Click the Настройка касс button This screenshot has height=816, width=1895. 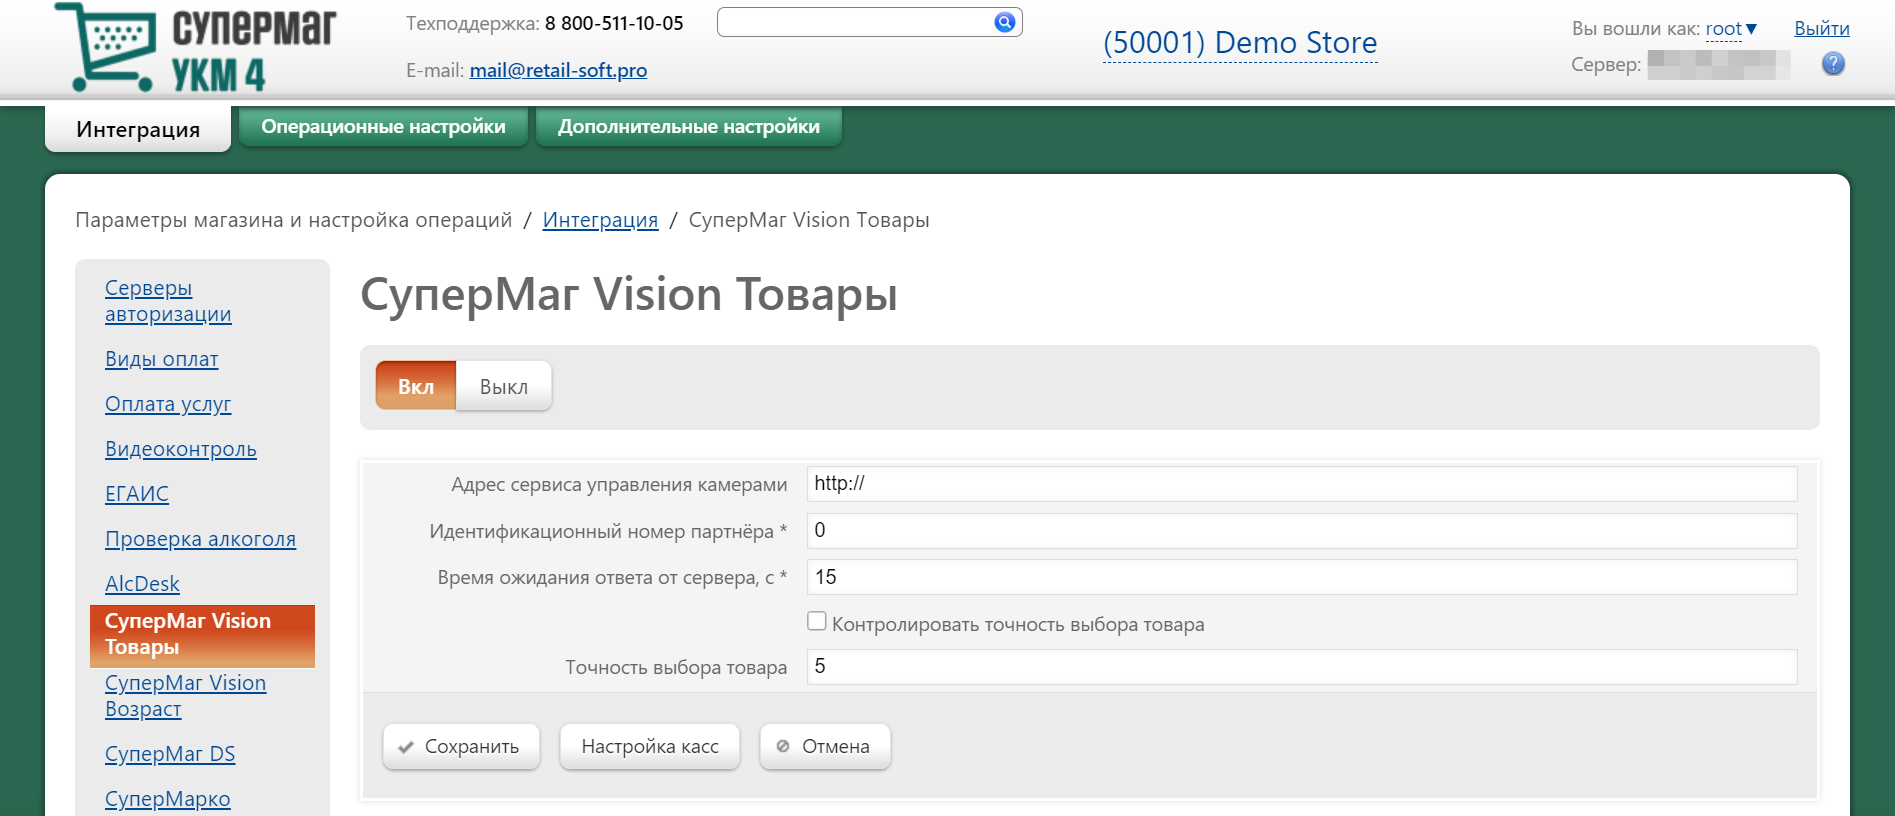(x=649, y=746)
